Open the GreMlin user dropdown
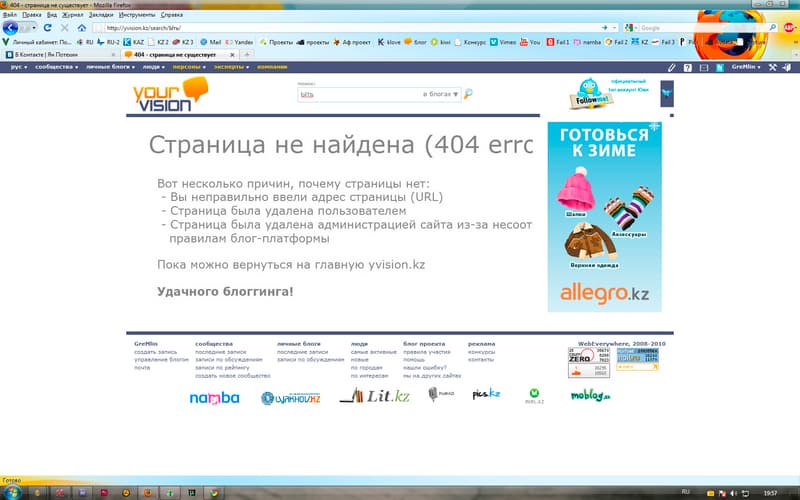Viewport: 800px width, 500px height. click(745, 67)
